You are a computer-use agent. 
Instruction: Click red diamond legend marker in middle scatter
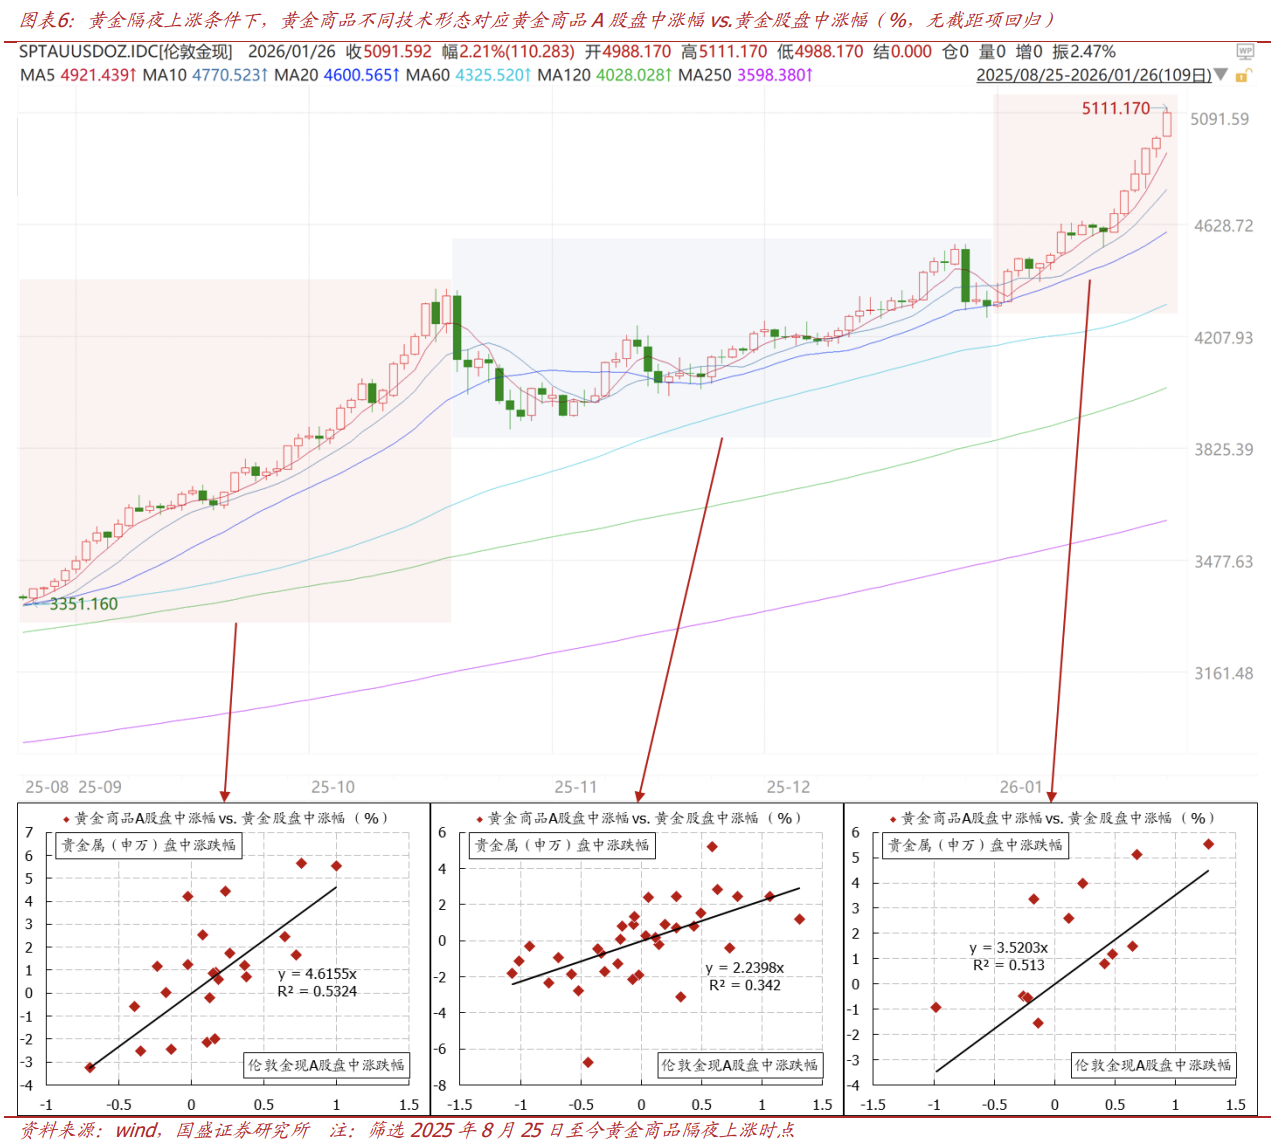click(480, 819)
